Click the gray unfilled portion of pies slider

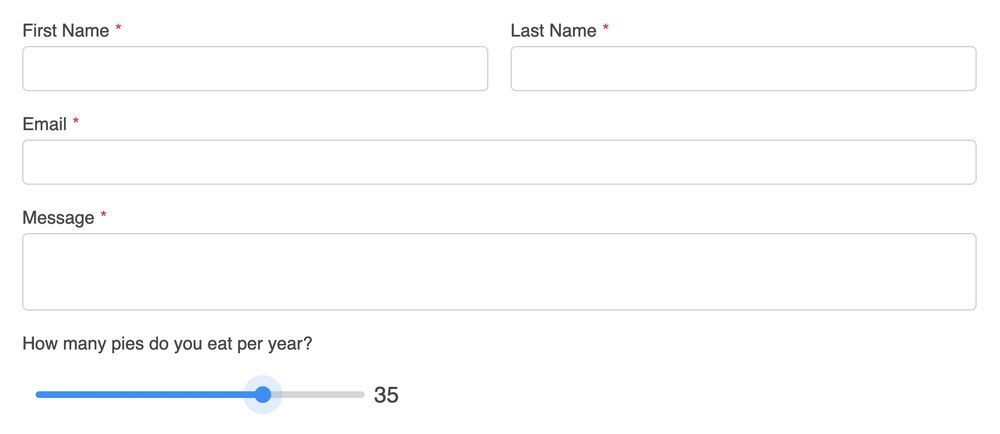pos(318,394)
